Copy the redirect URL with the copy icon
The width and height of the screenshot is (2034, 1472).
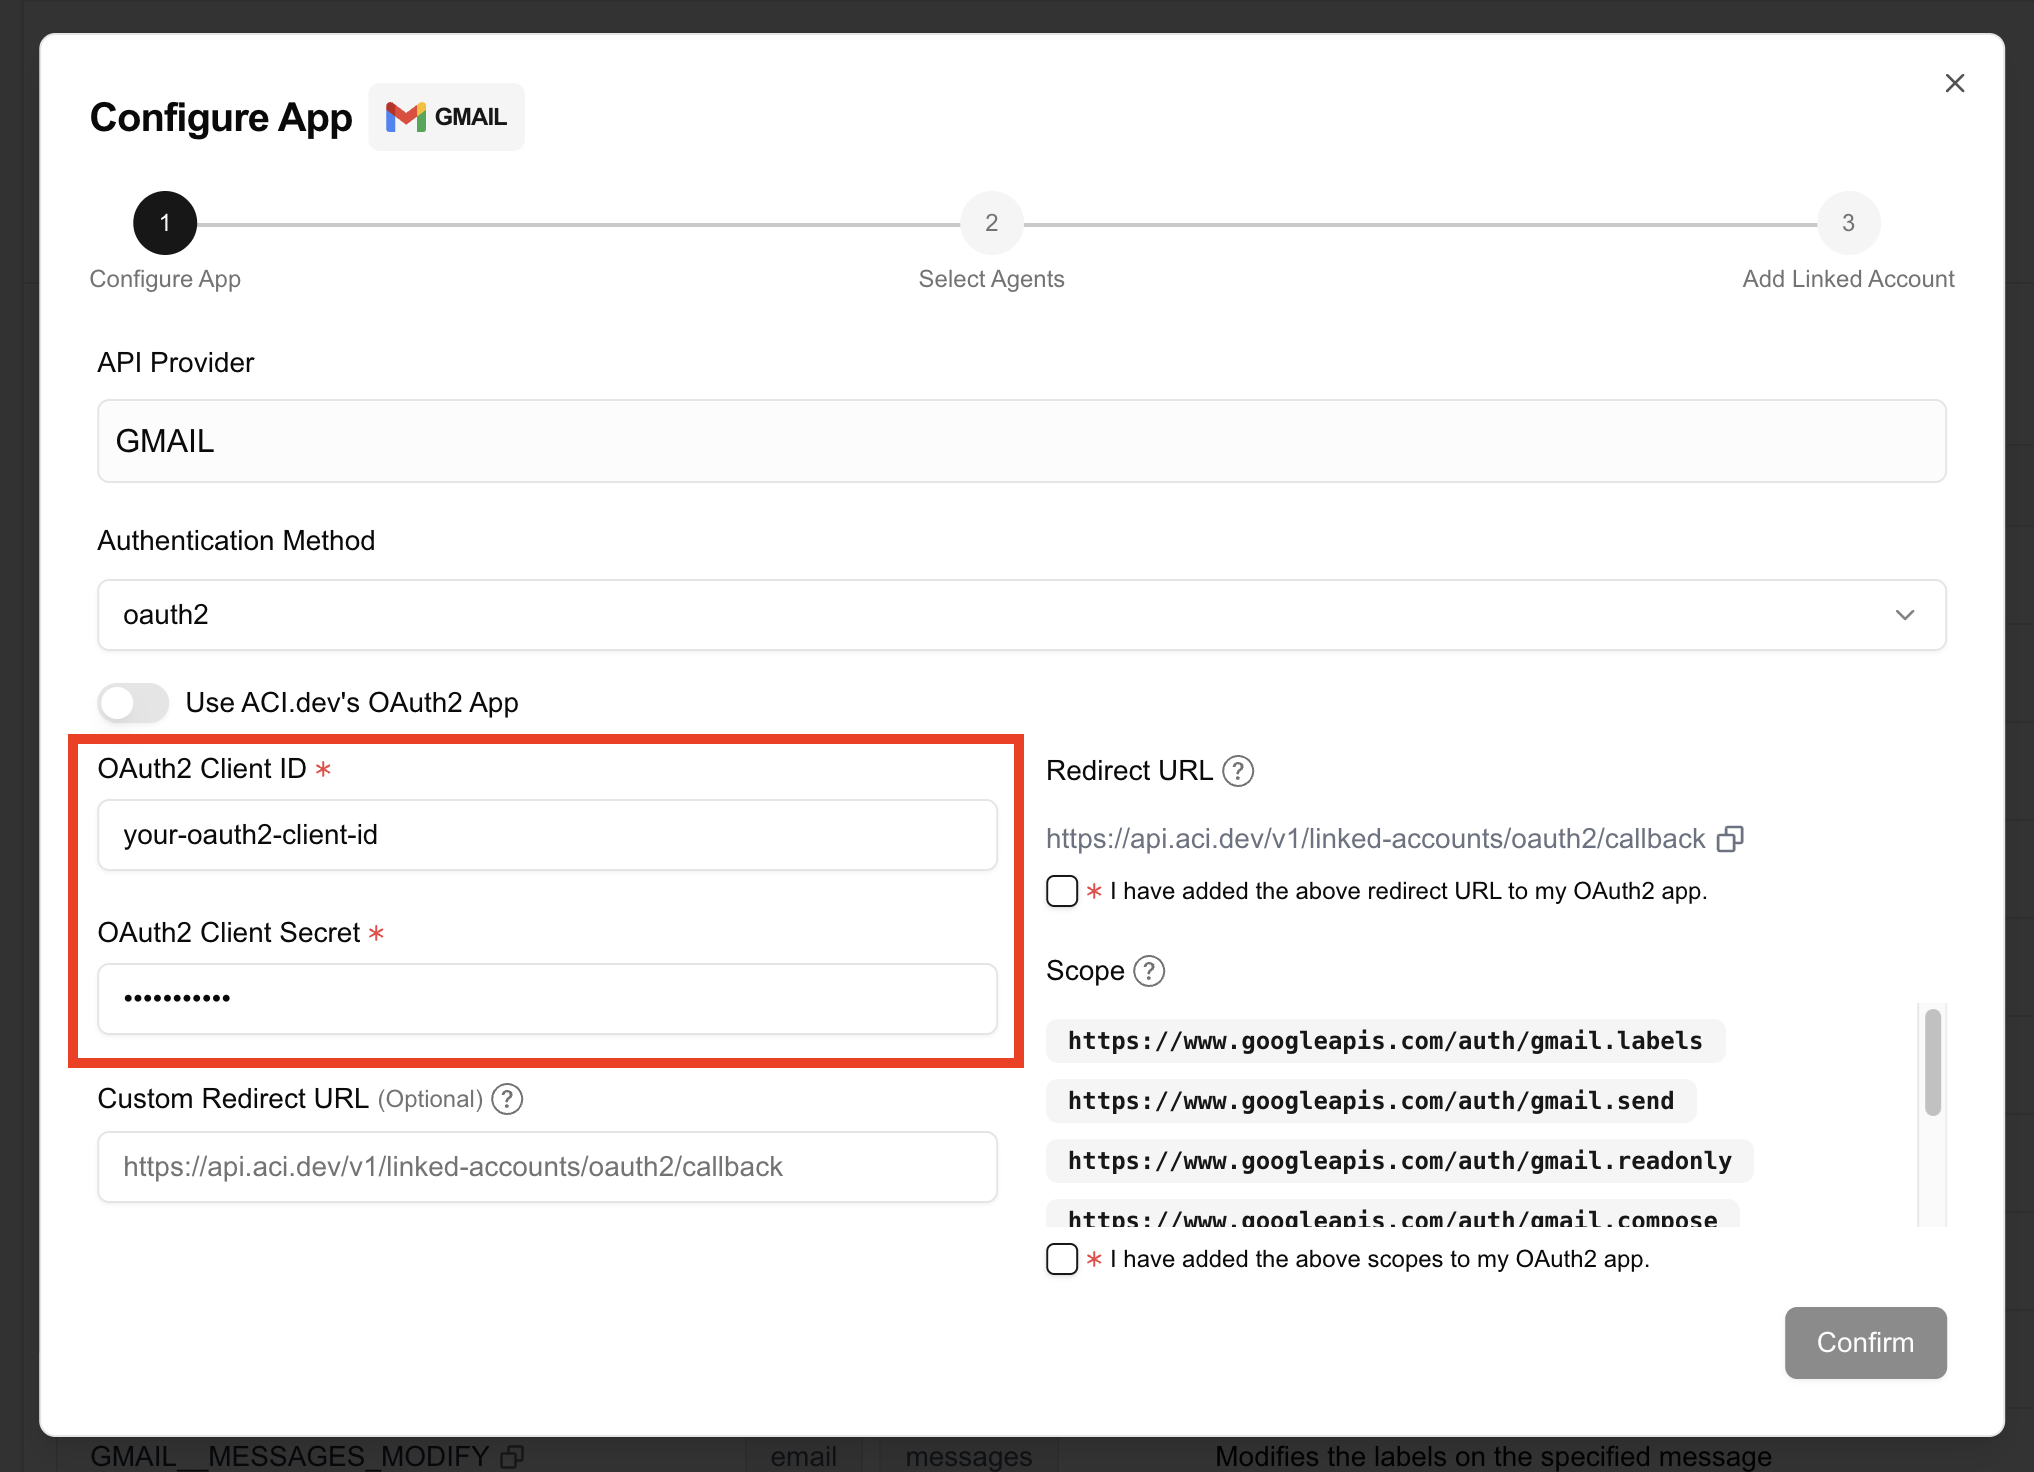[x=1730, y=839]
